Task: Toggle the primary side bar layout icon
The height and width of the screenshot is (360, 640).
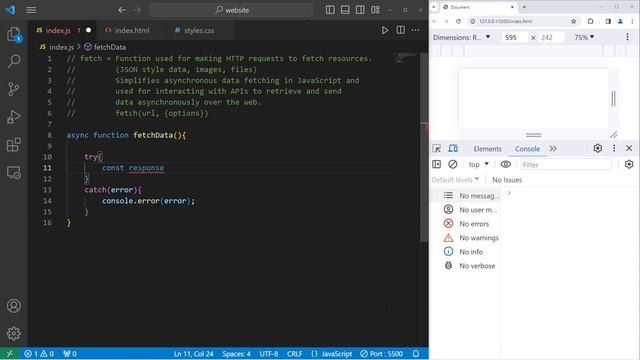Action: 330,10
